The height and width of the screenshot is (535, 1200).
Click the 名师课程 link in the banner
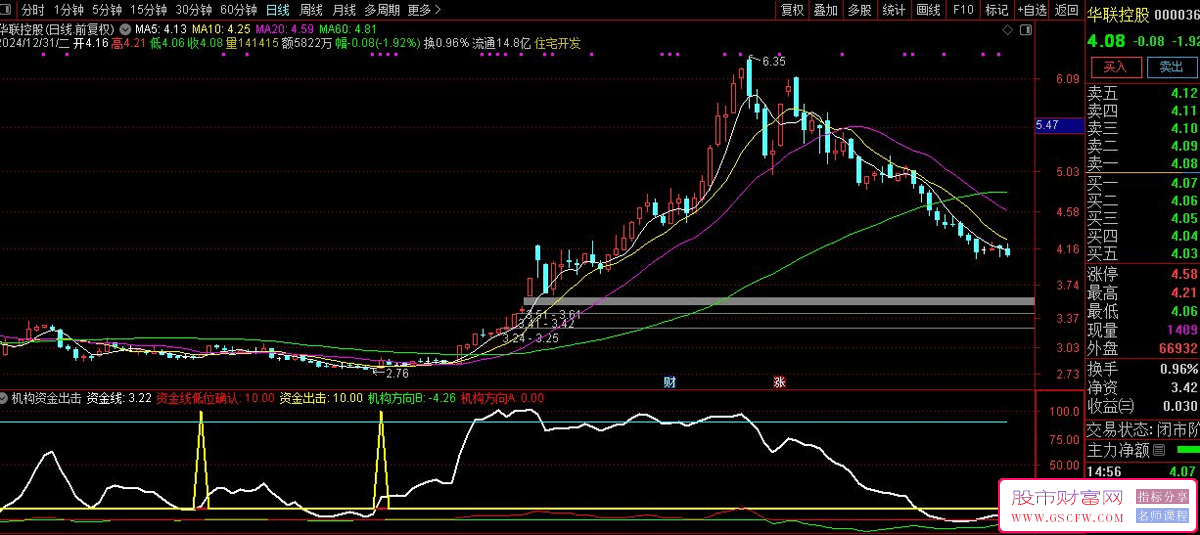[x=1162, y=516]
